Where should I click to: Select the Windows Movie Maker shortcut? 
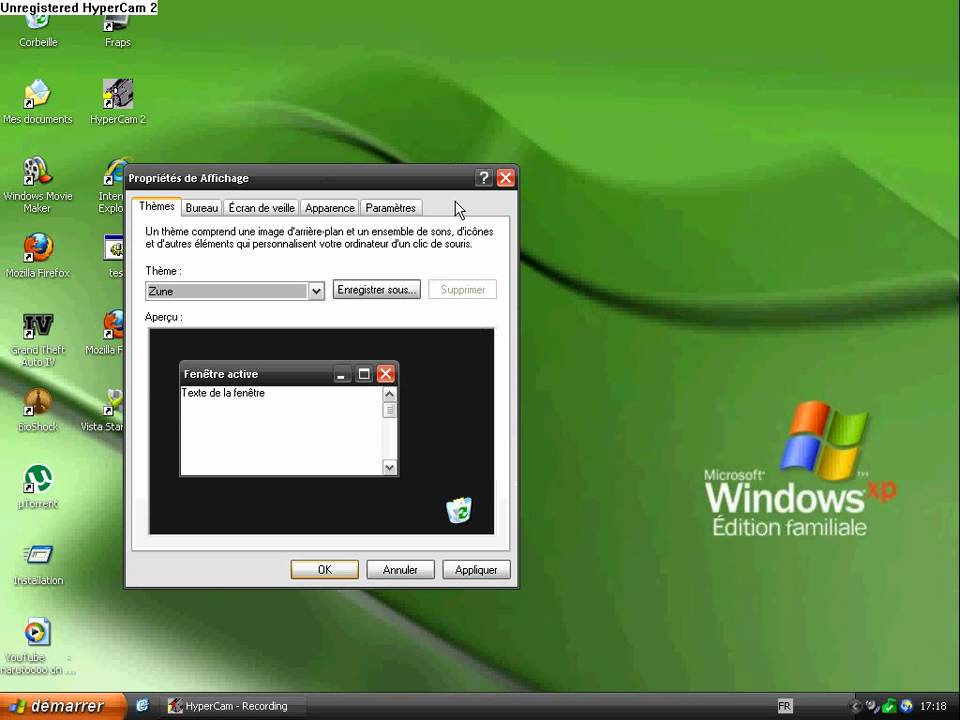(37, 184)
